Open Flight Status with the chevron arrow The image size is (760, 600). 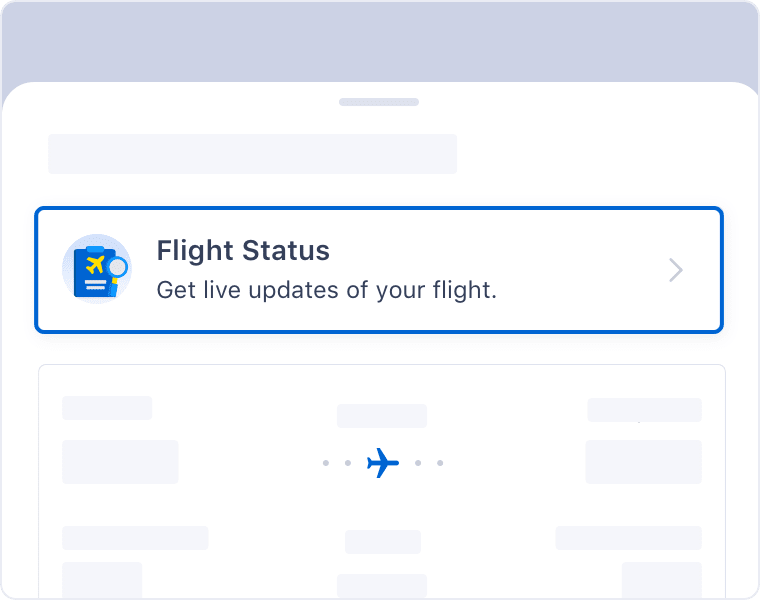tap(676, 270)
